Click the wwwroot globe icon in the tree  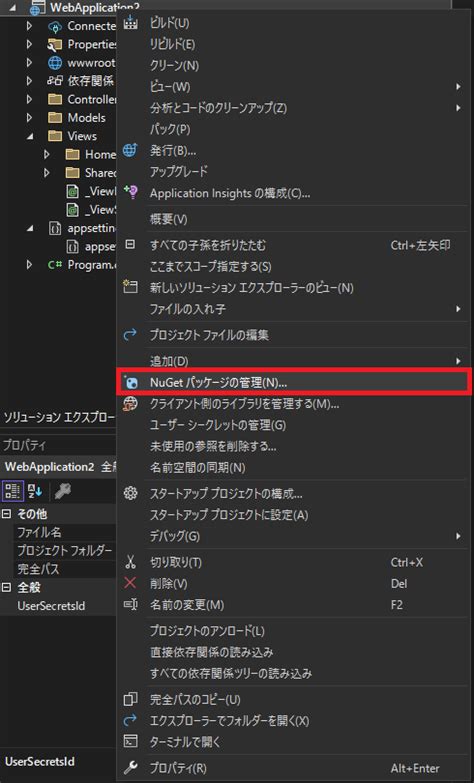[54, 62]
